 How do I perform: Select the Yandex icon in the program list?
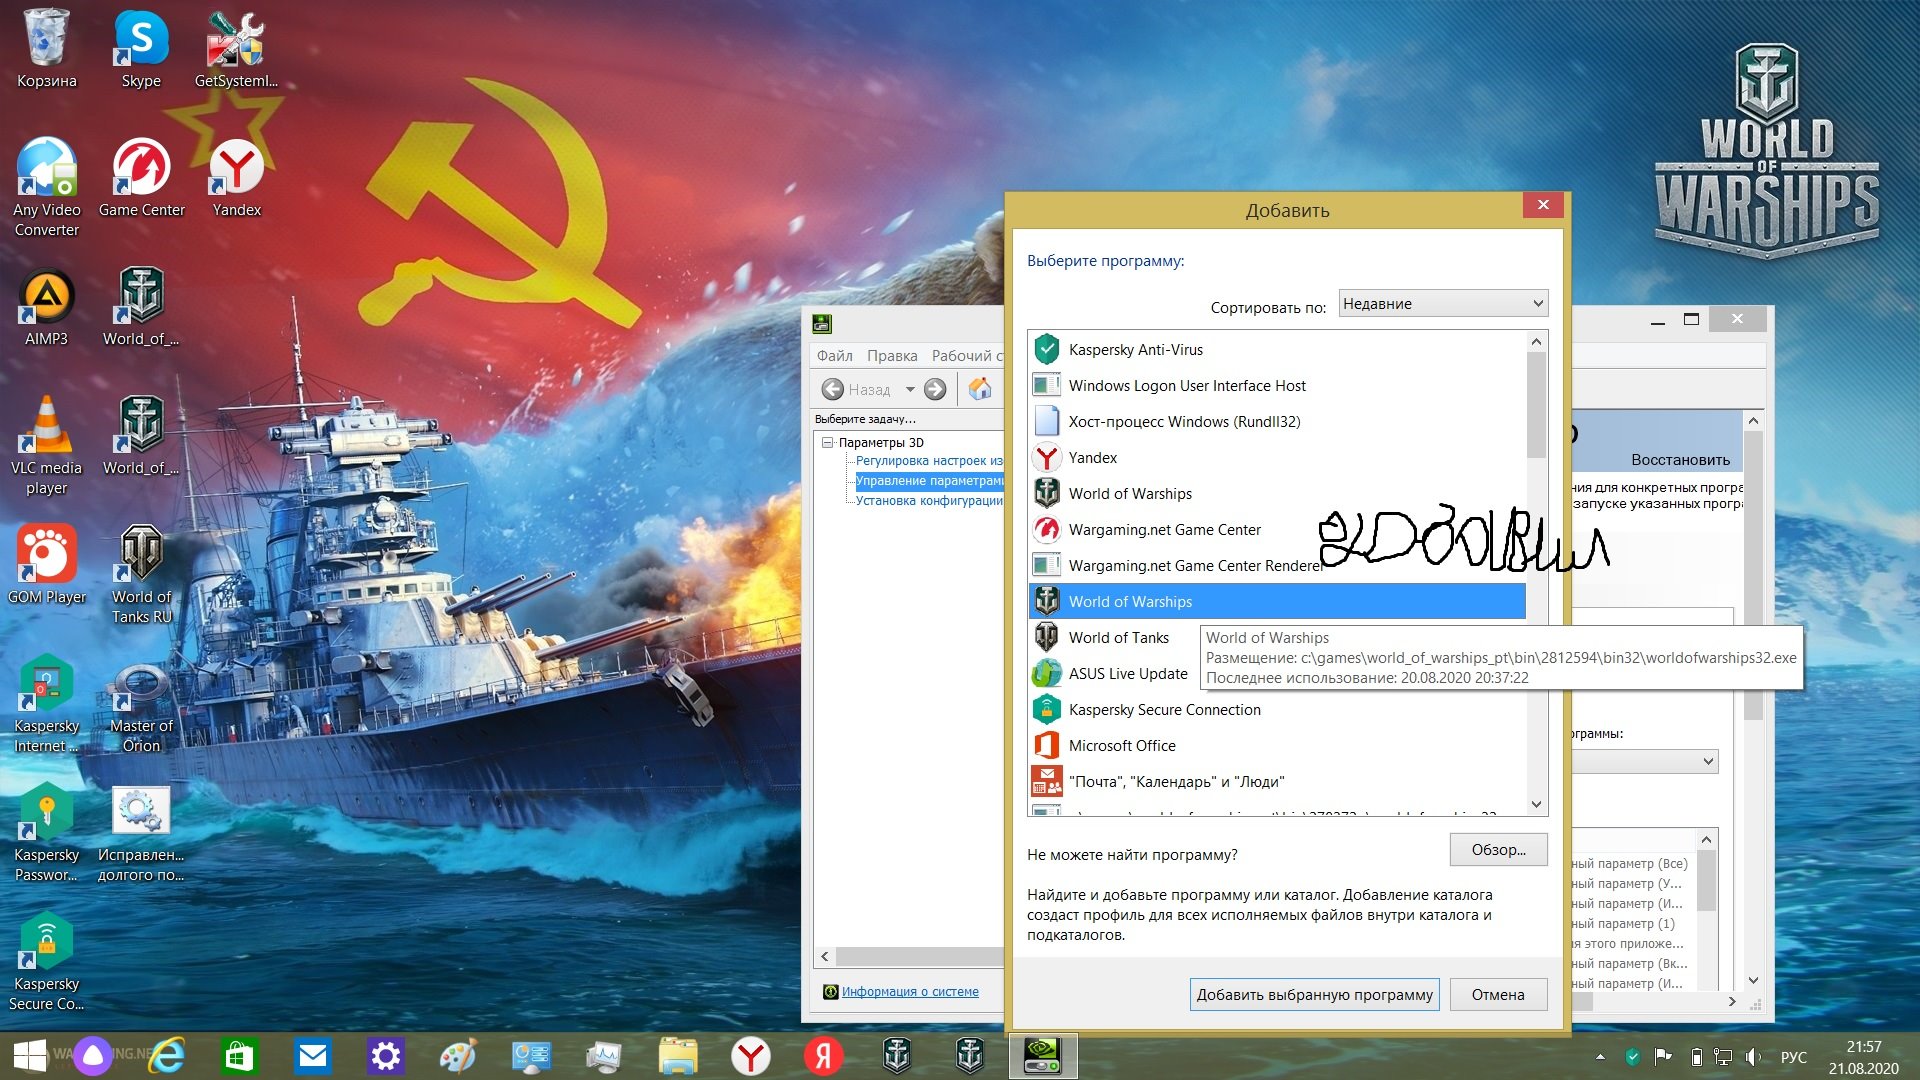tap(1046, 457)
